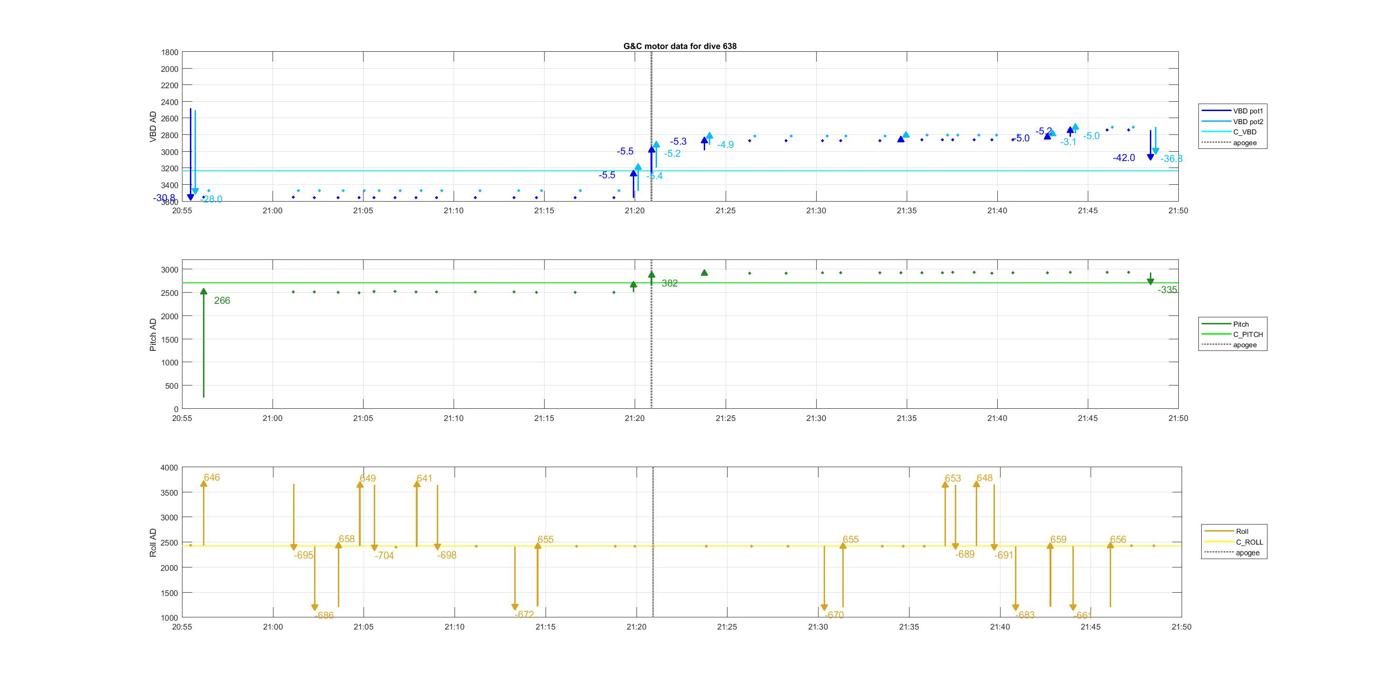Click the '-695' roll value label

pyautogui.click(x=303, y=555)
